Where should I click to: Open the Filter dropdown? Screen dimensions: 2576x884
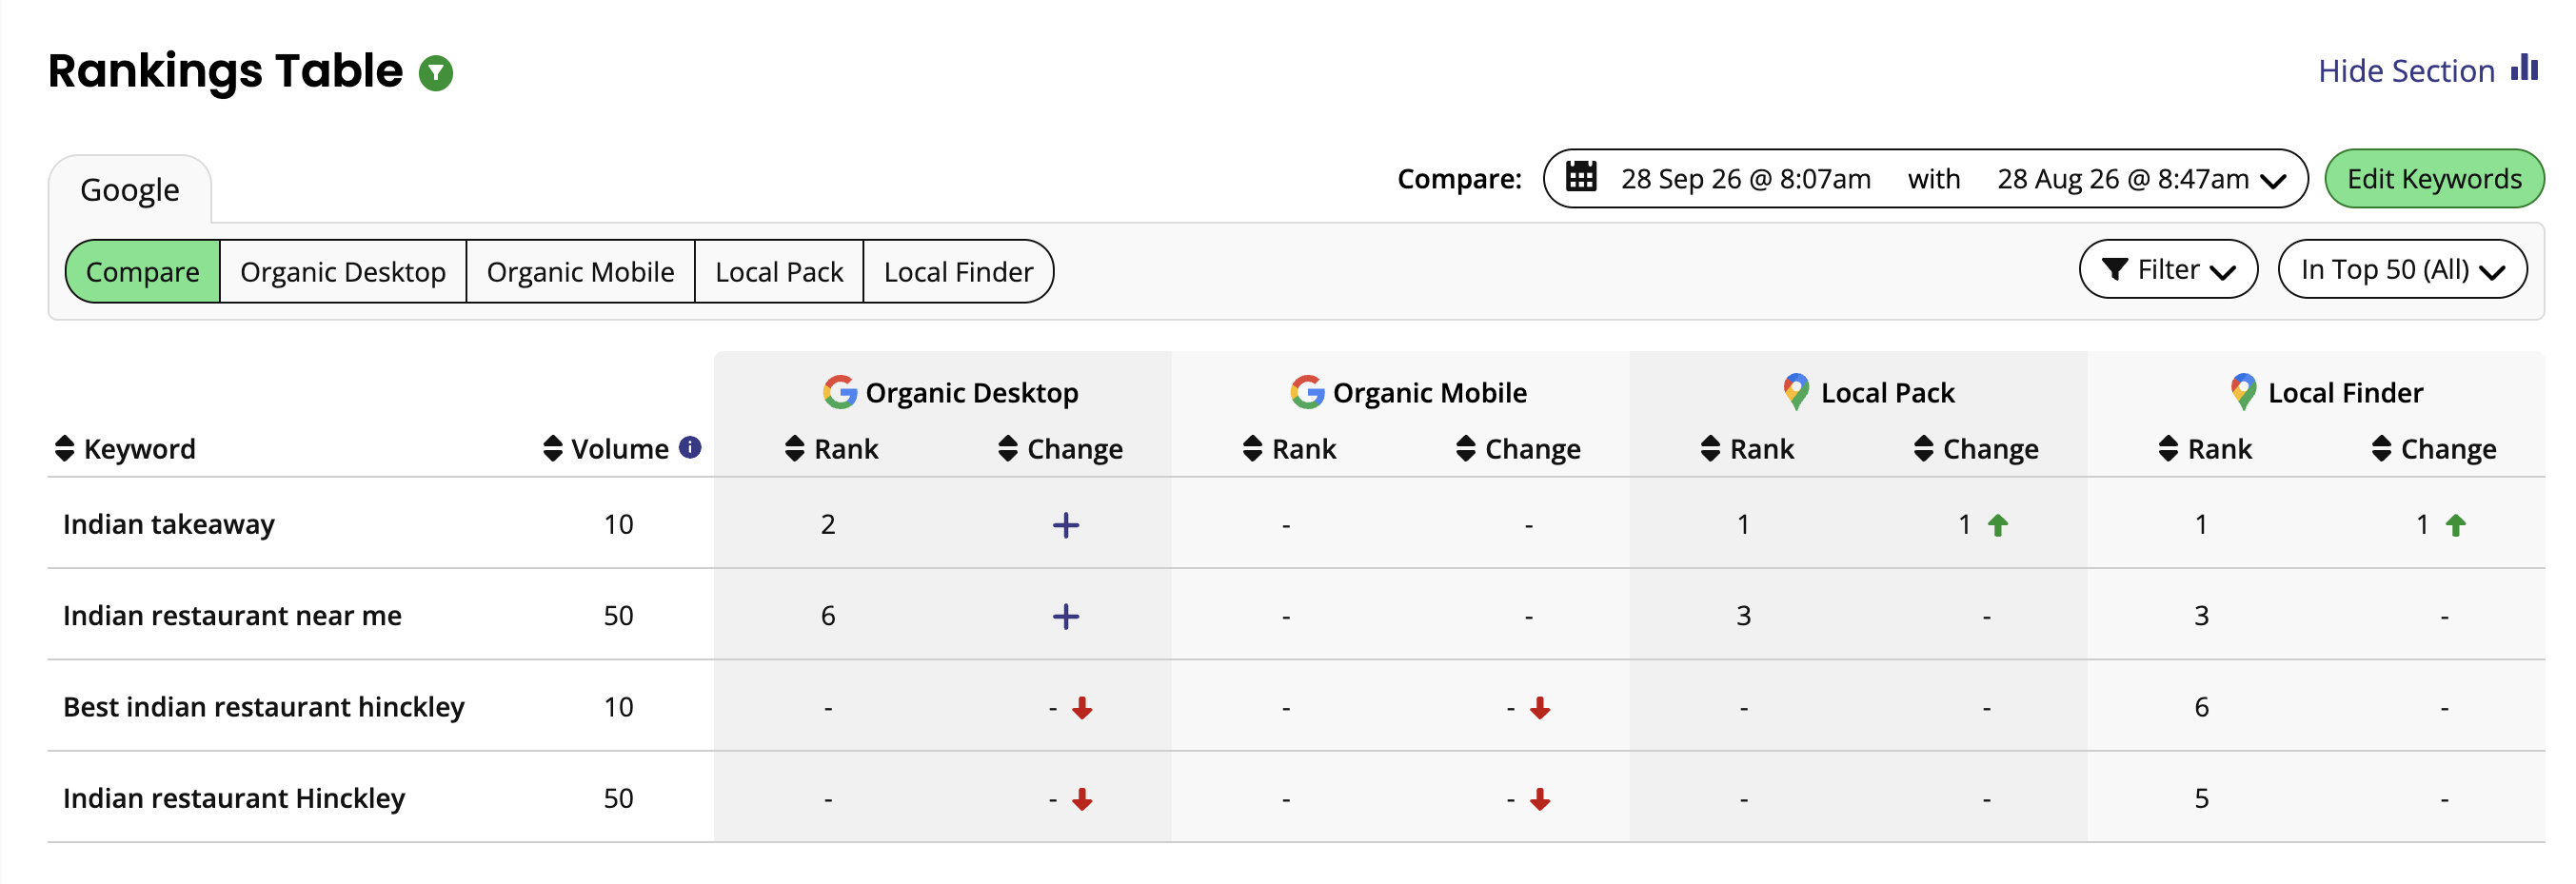[2168, 270]
